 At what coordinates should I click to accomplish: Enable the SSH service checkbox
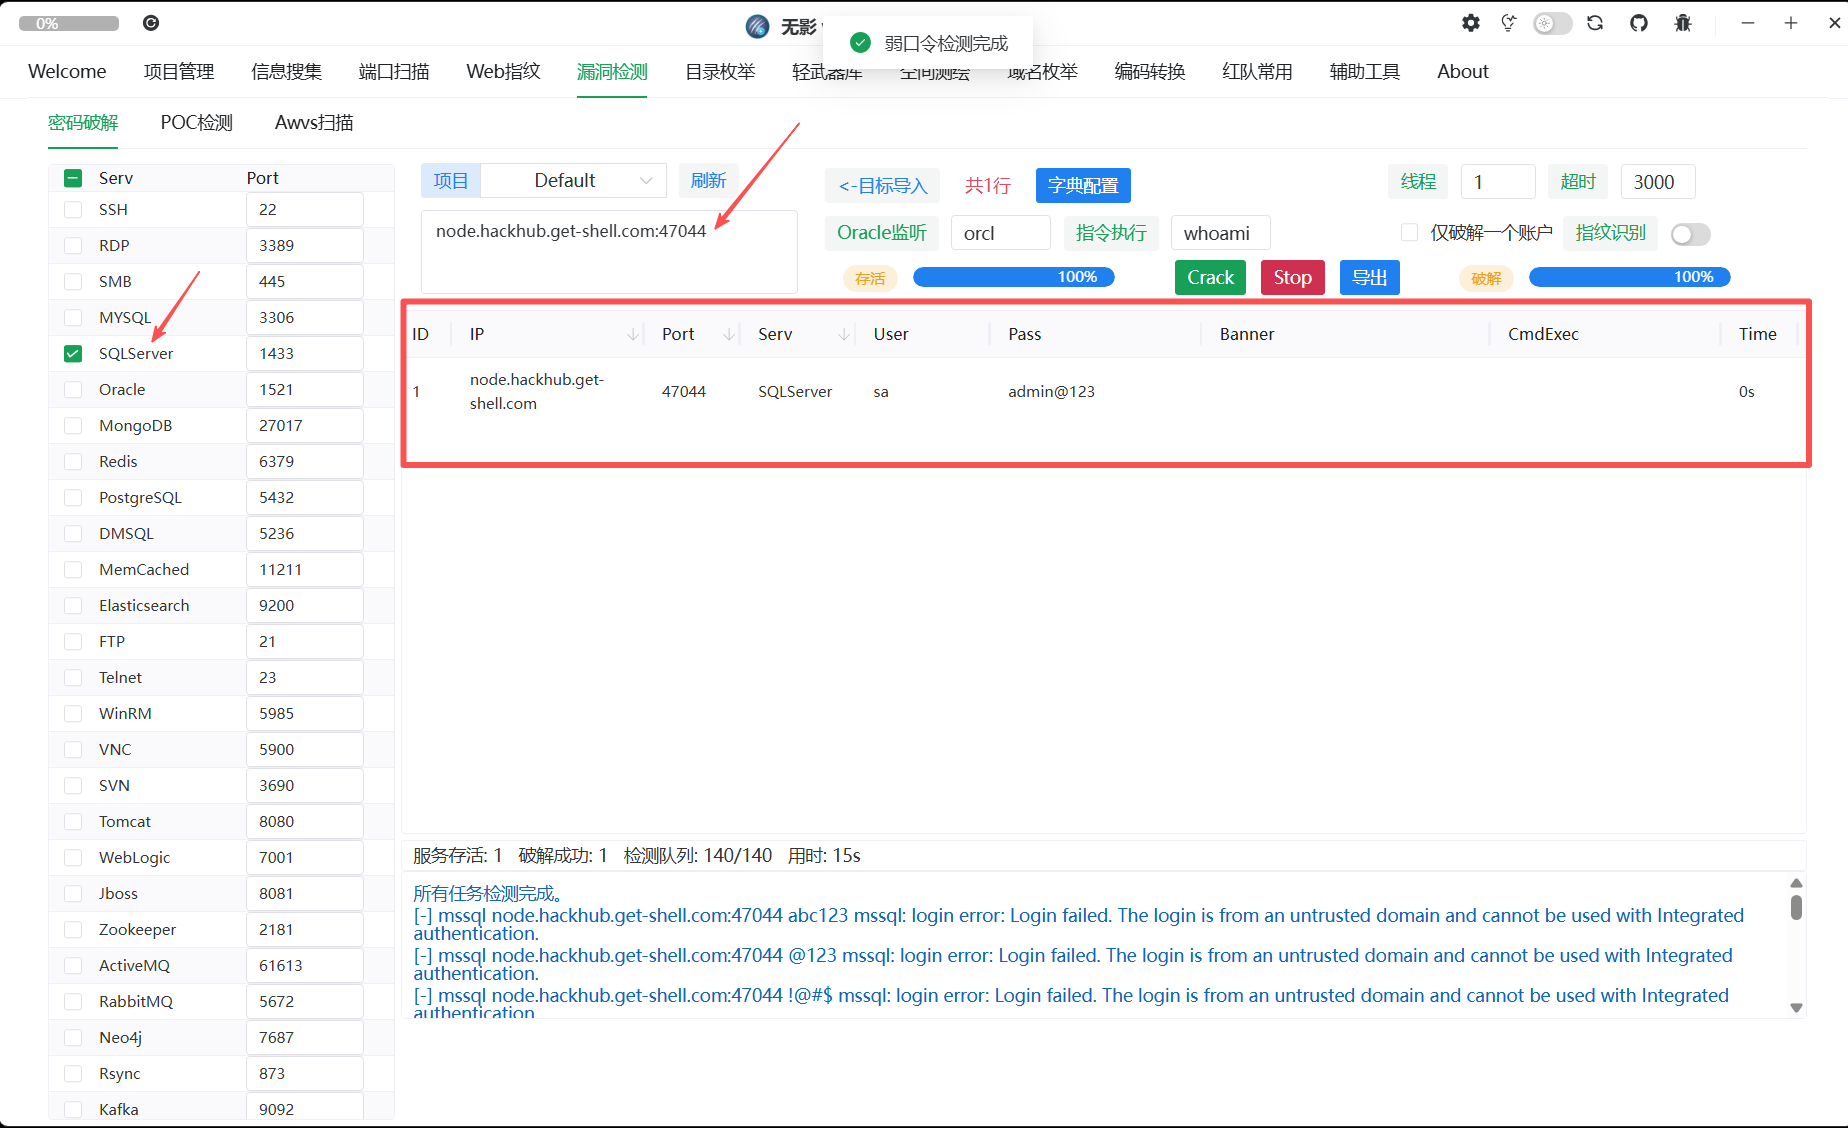click(72, 209)
